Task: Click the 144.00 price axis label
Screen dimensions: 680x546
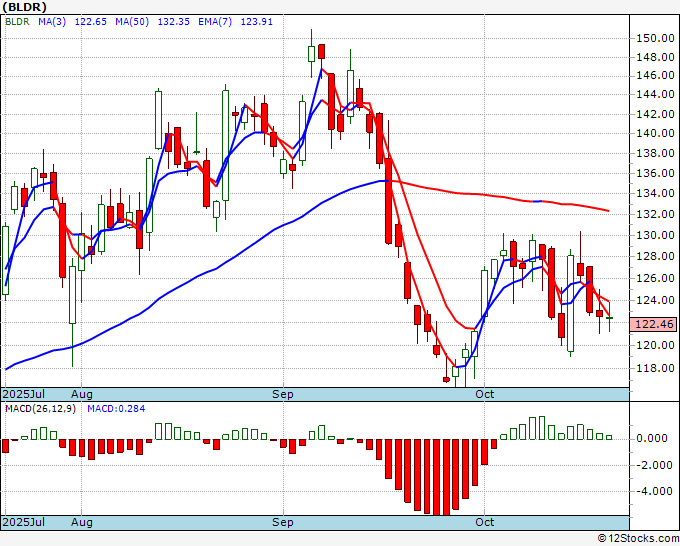Action: coord(655,94)
